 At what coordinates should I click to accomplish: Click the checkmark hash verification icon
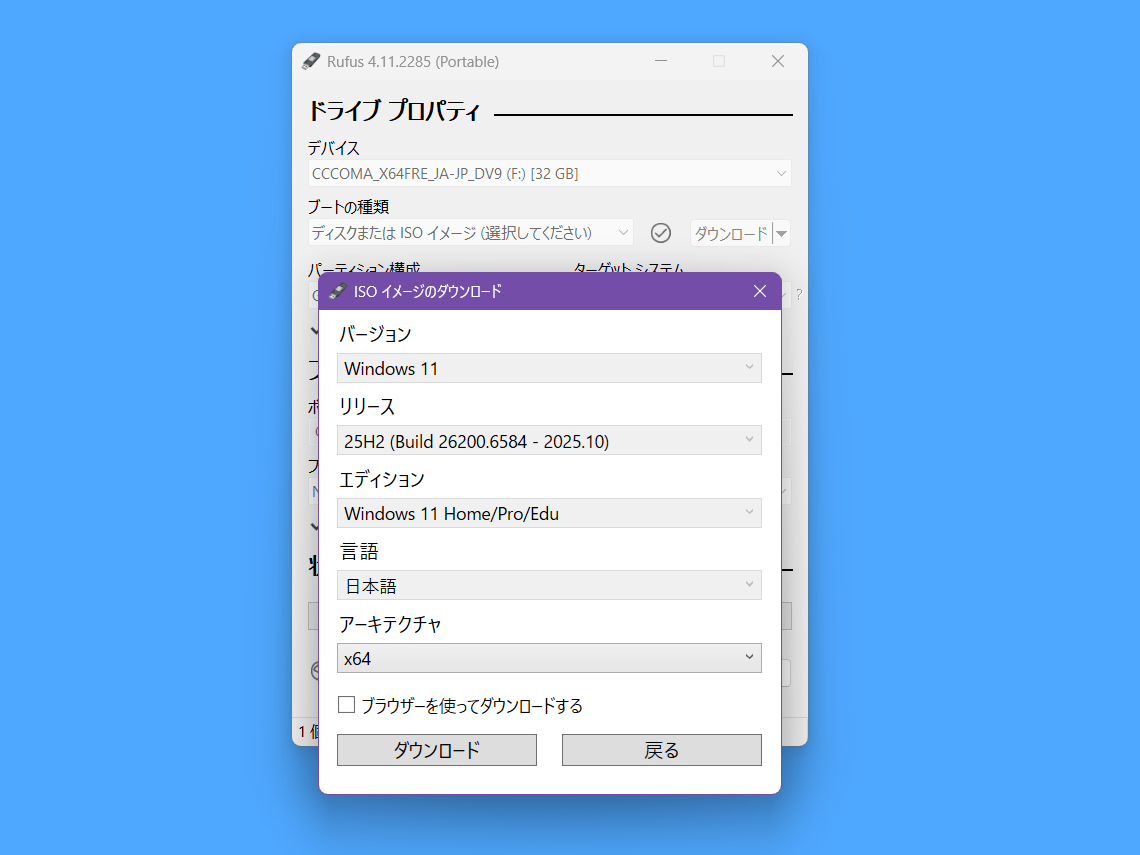coord(660,233)
